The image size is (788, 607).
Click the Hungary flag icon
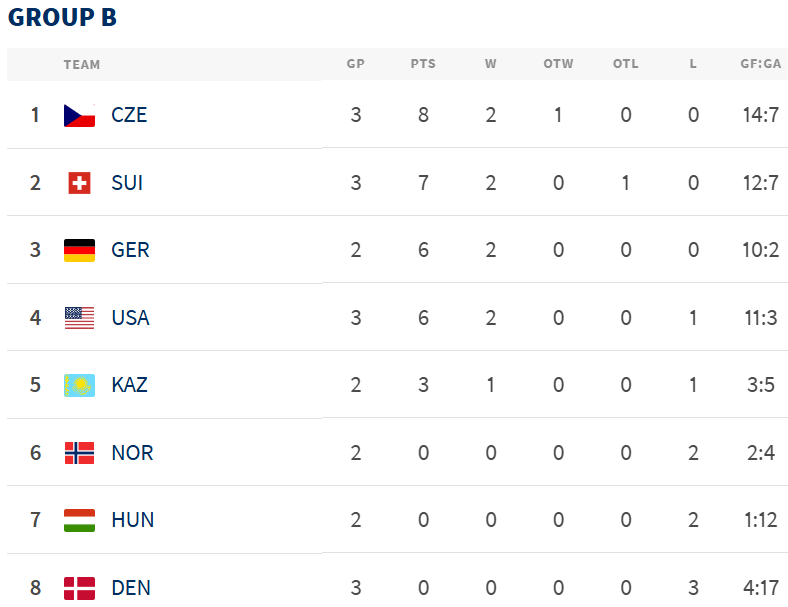(79, 520)
